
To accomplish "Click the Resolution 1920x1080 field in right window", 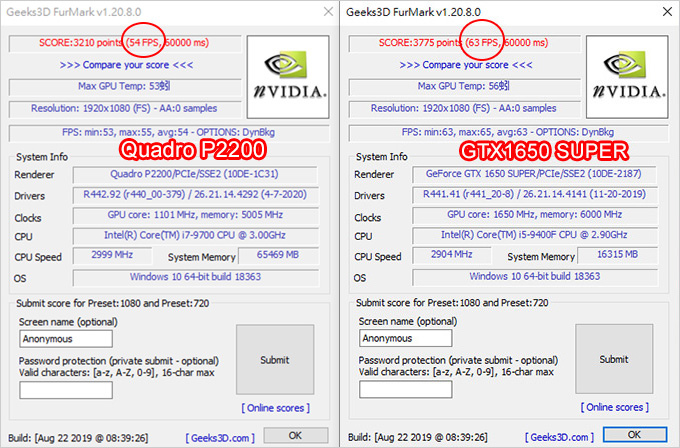I will 464,108.
